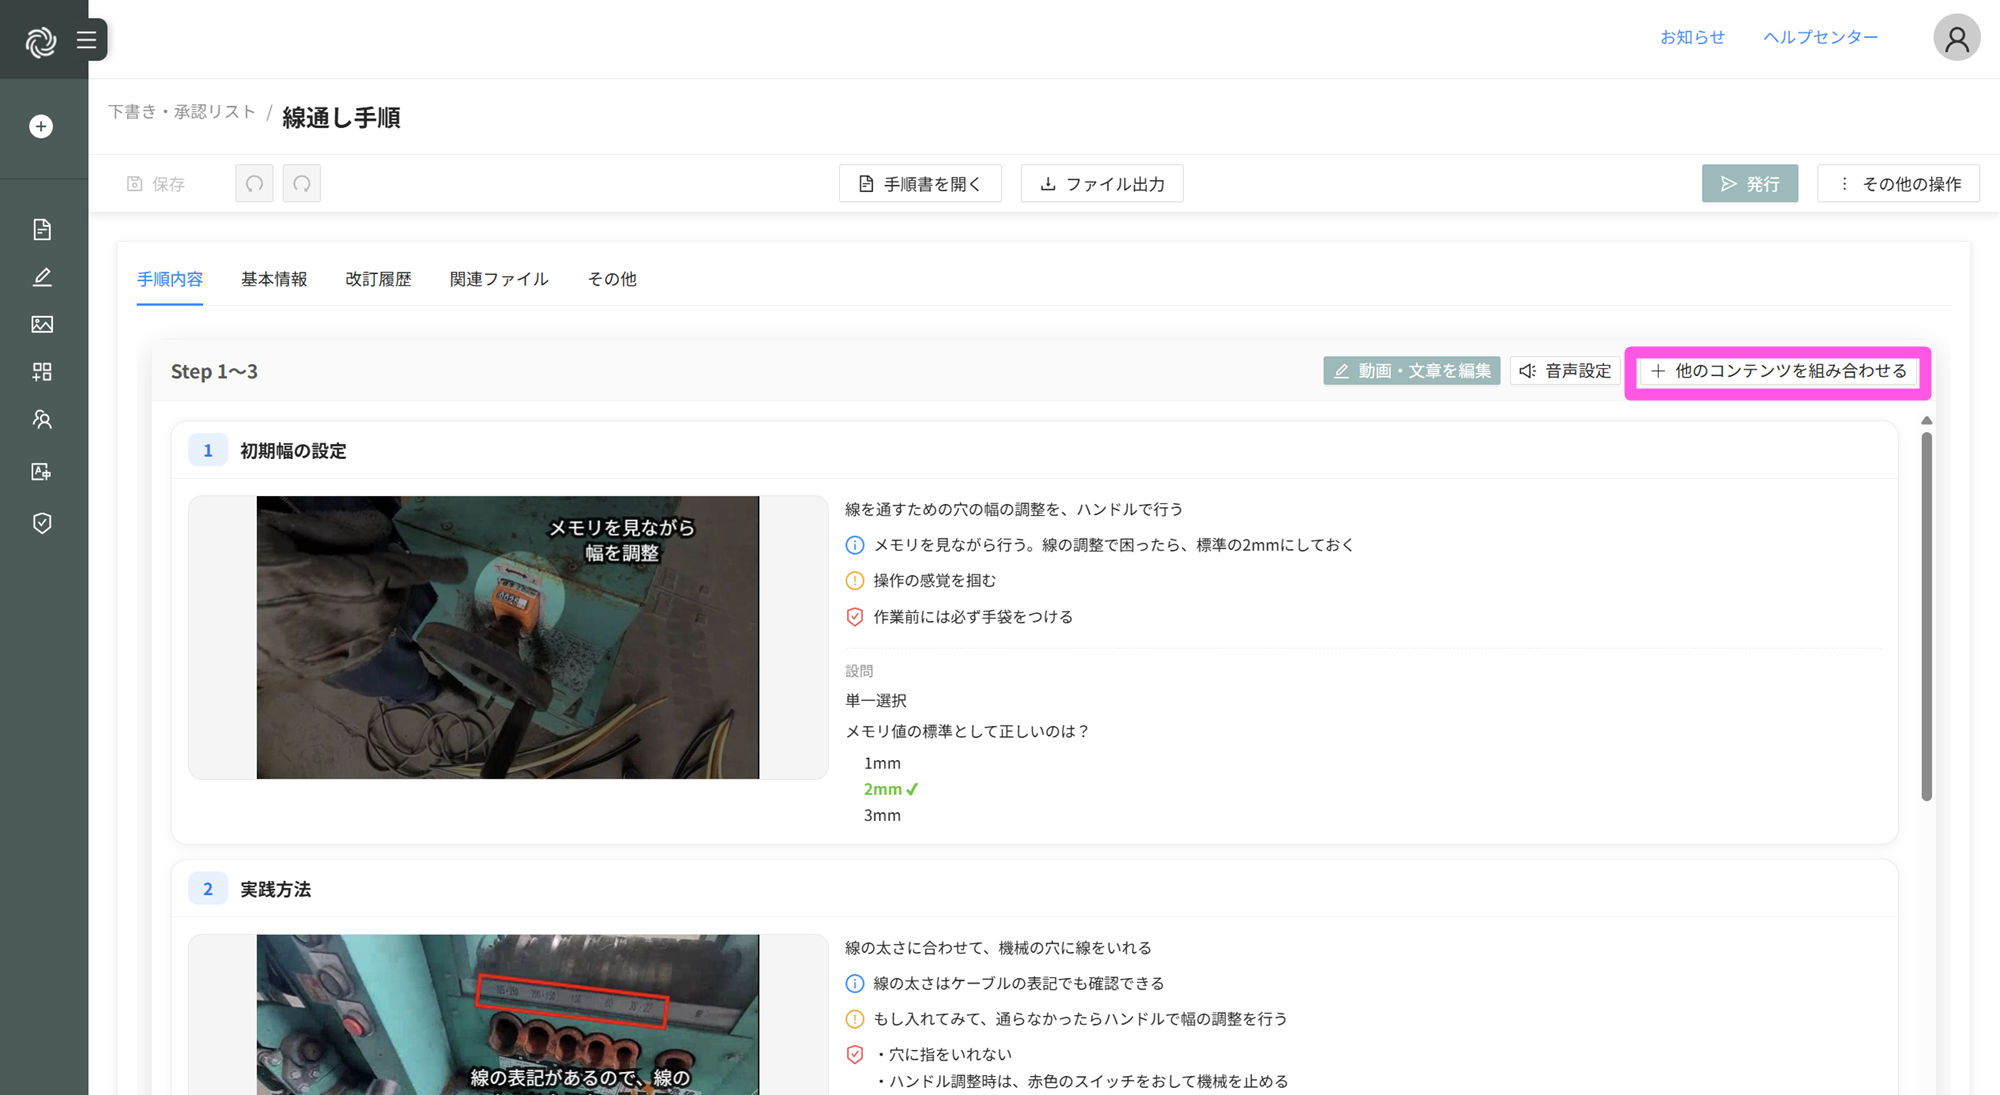Click the grid layout sidebar icon
This screenshot has width=2000, height=1095.
click(x=42, y=372)
